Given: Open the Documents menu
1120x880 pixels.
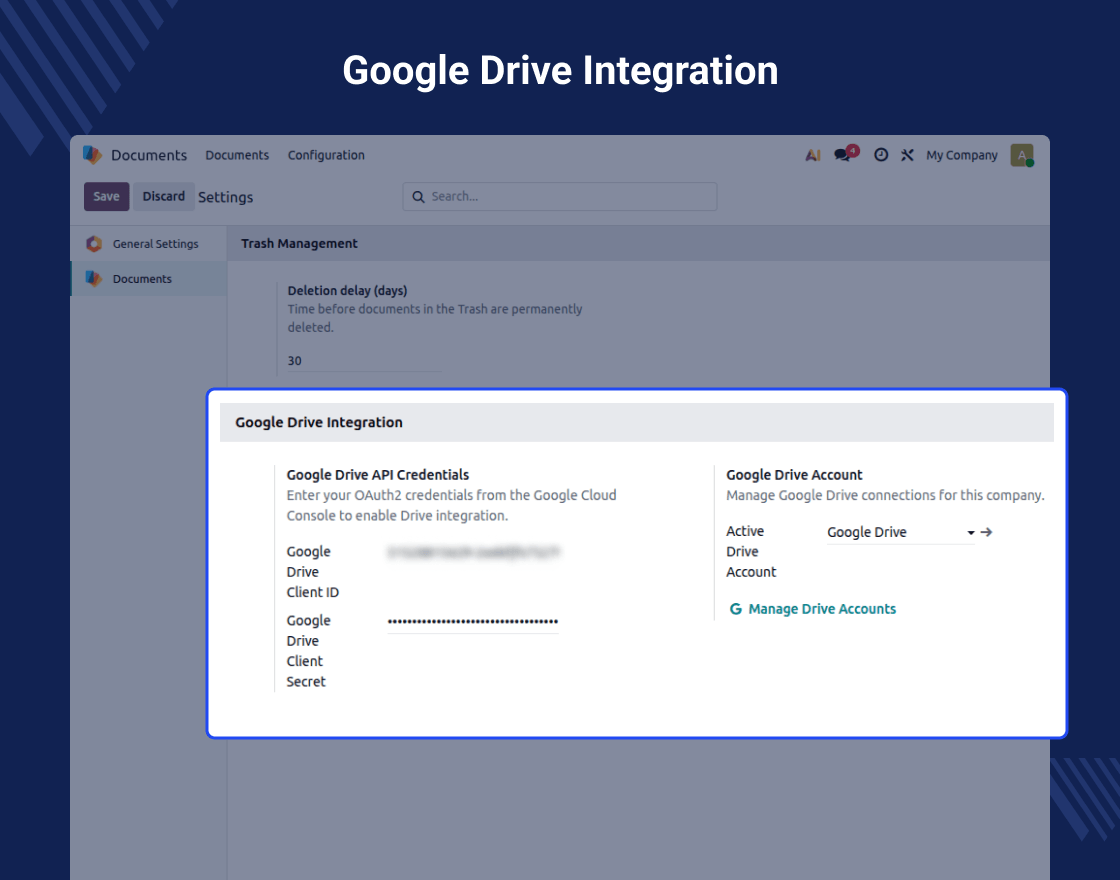Looking at the screenshot, I should tap(237, 155).
